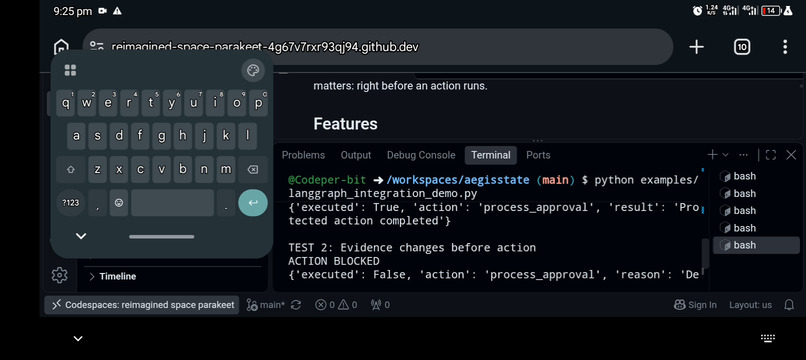Open notifications bell icon
This screenshot has width=806, height=360.
pos(789,305)
